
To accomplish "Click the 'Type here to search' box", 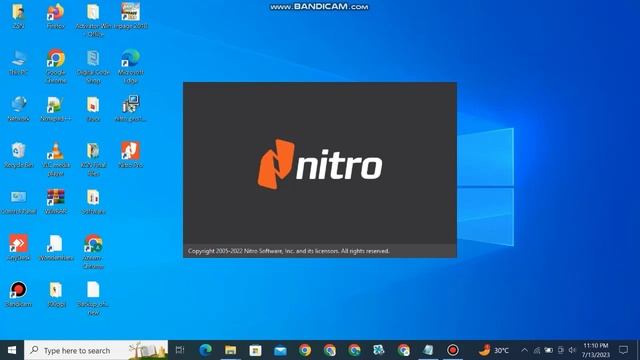I will click(x=96, y=350).
